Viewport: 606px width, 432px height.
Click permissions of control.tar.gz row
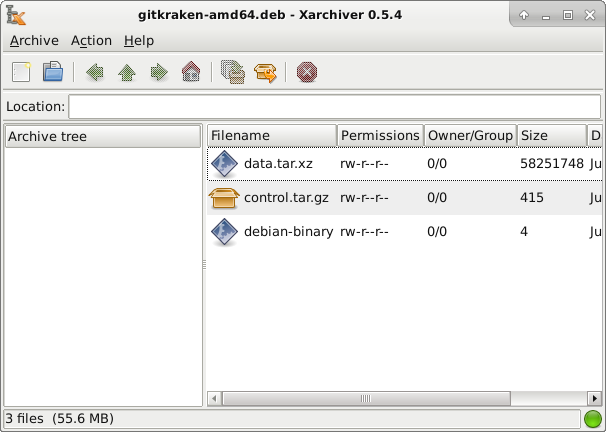[364, 198]
